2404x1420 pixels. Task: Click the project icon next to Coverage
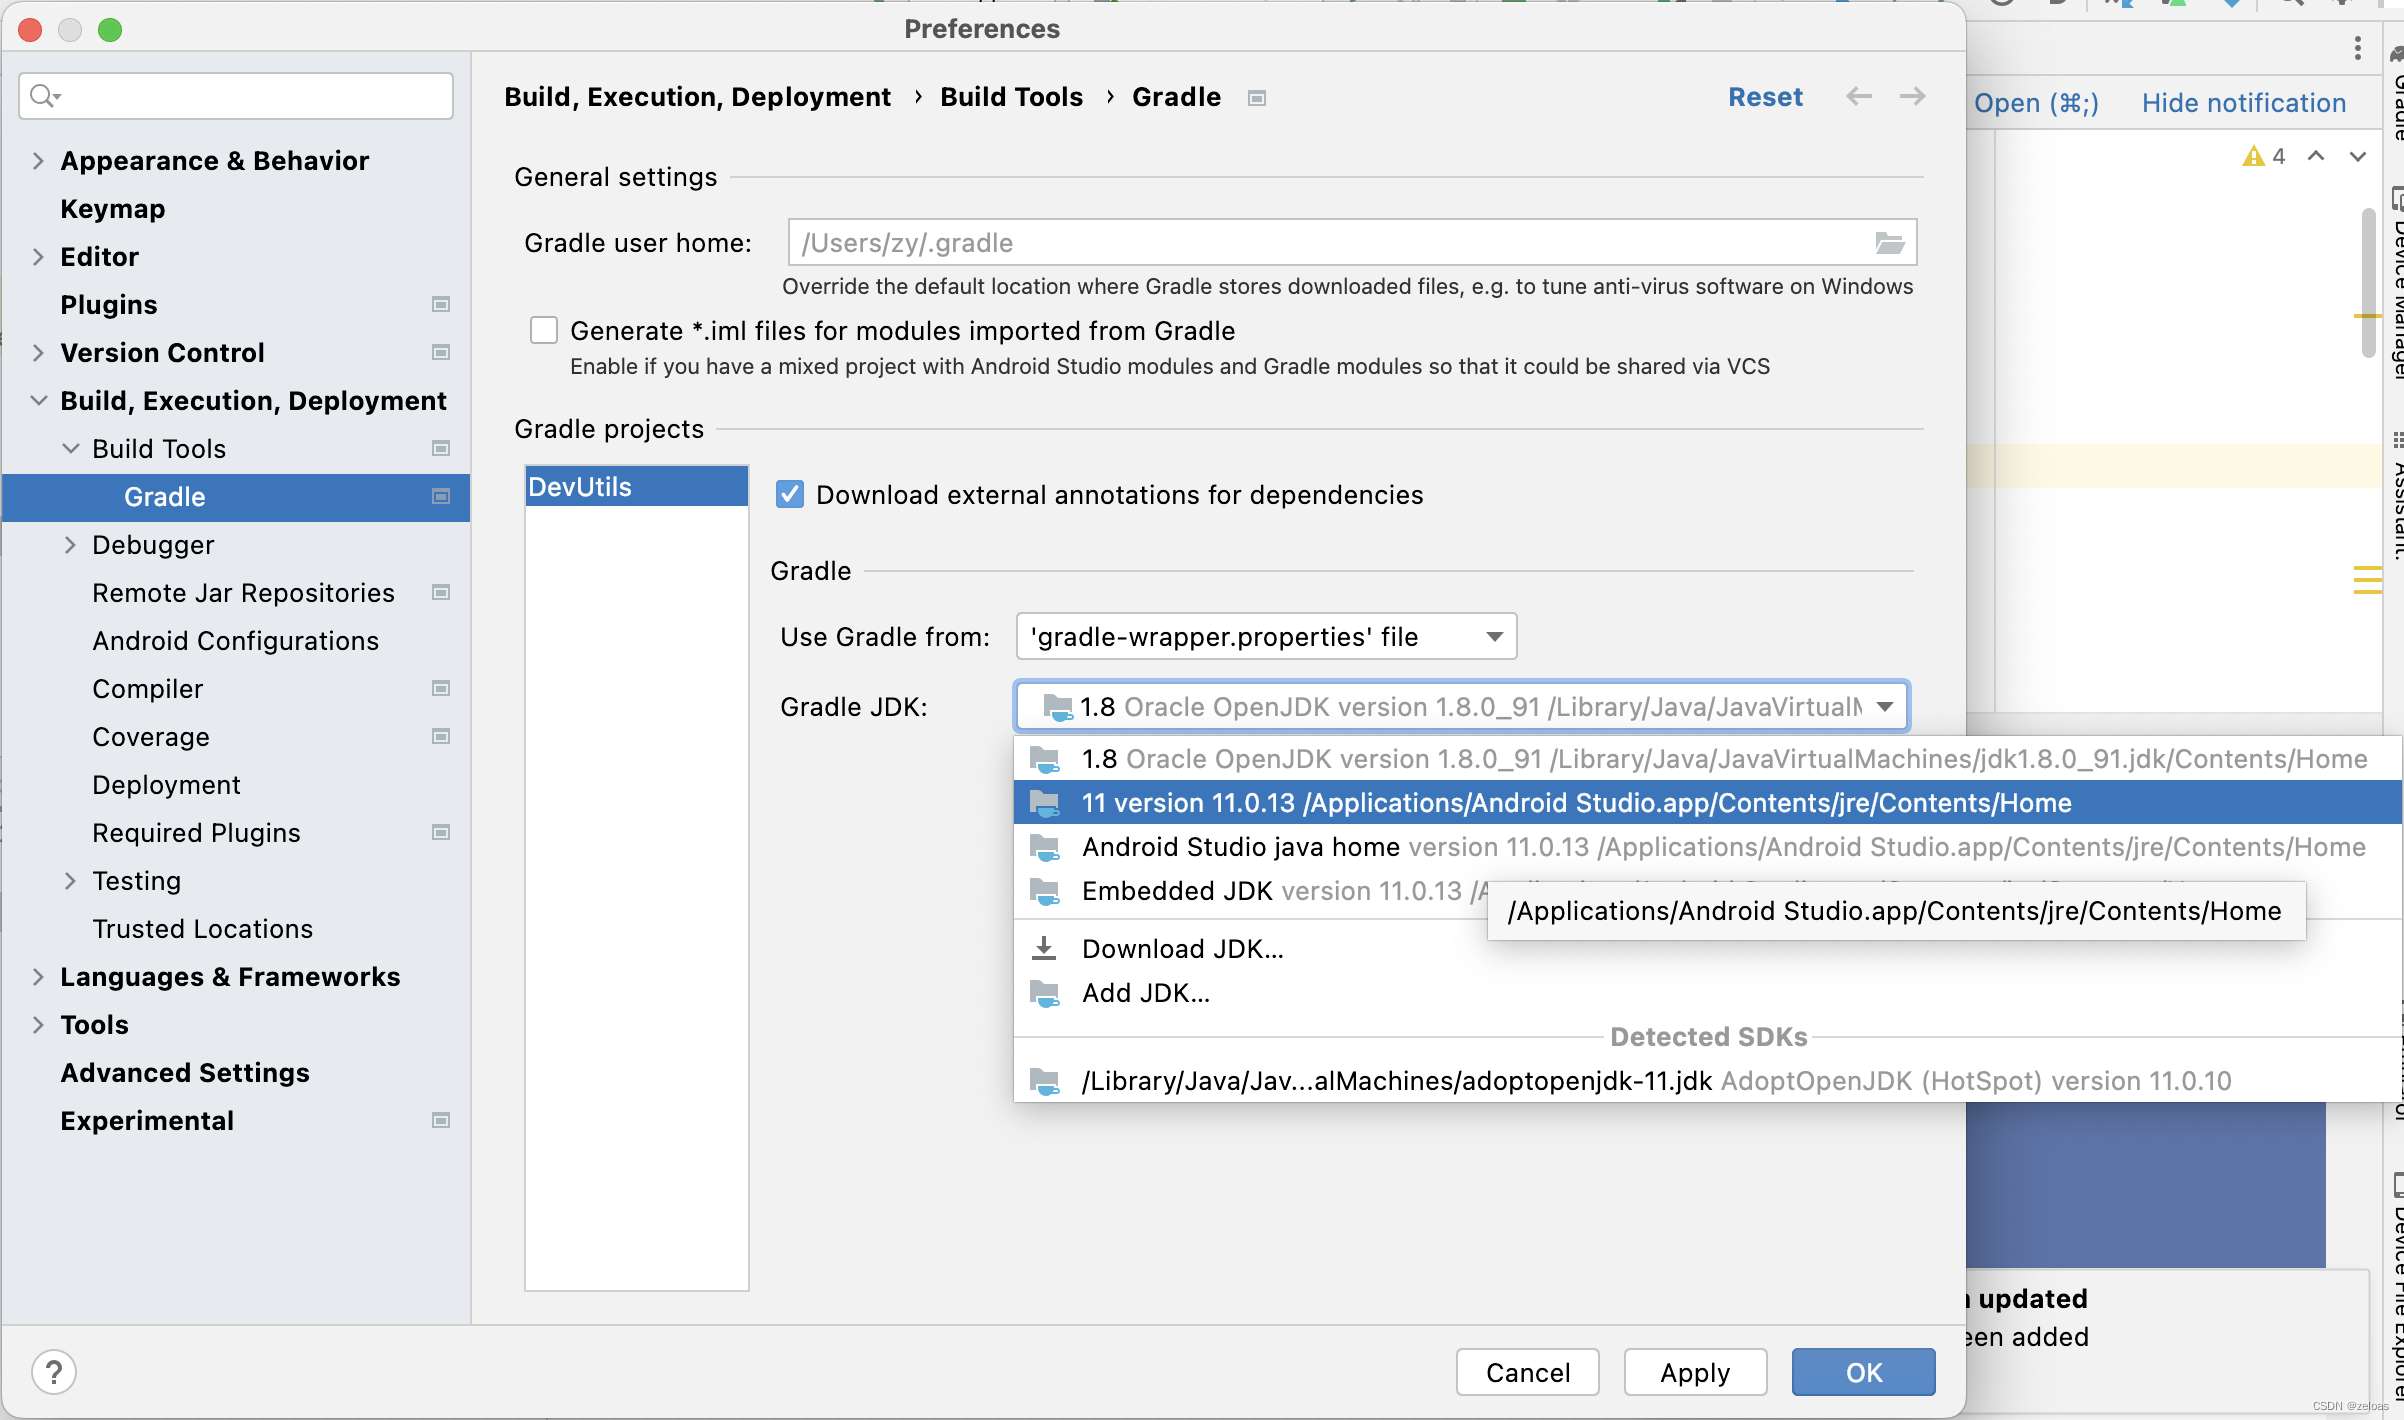coord(440,736)
